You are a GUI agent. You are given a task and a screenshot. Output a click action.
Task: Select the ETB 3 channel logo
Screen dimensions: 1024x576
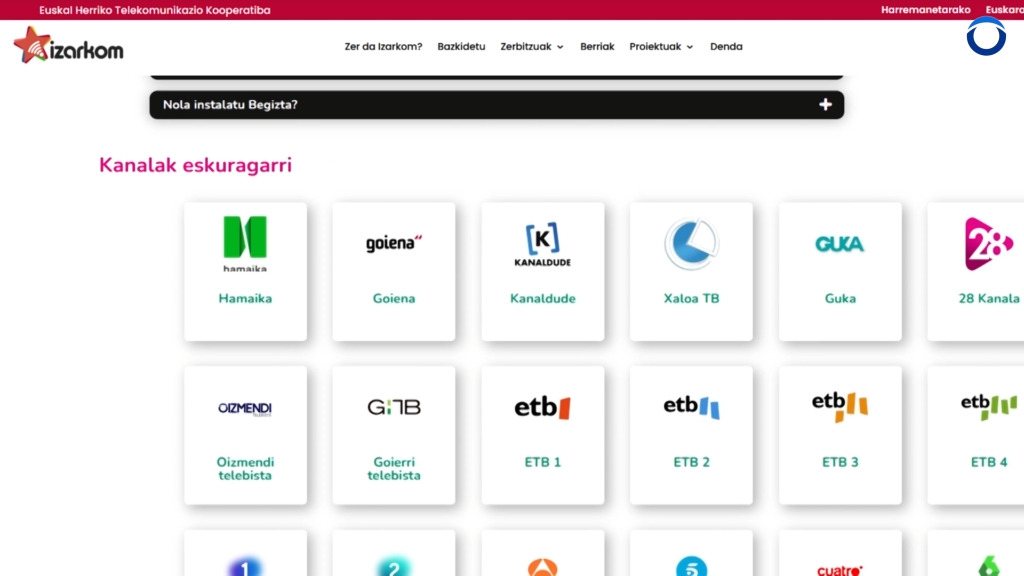(840, 406)
